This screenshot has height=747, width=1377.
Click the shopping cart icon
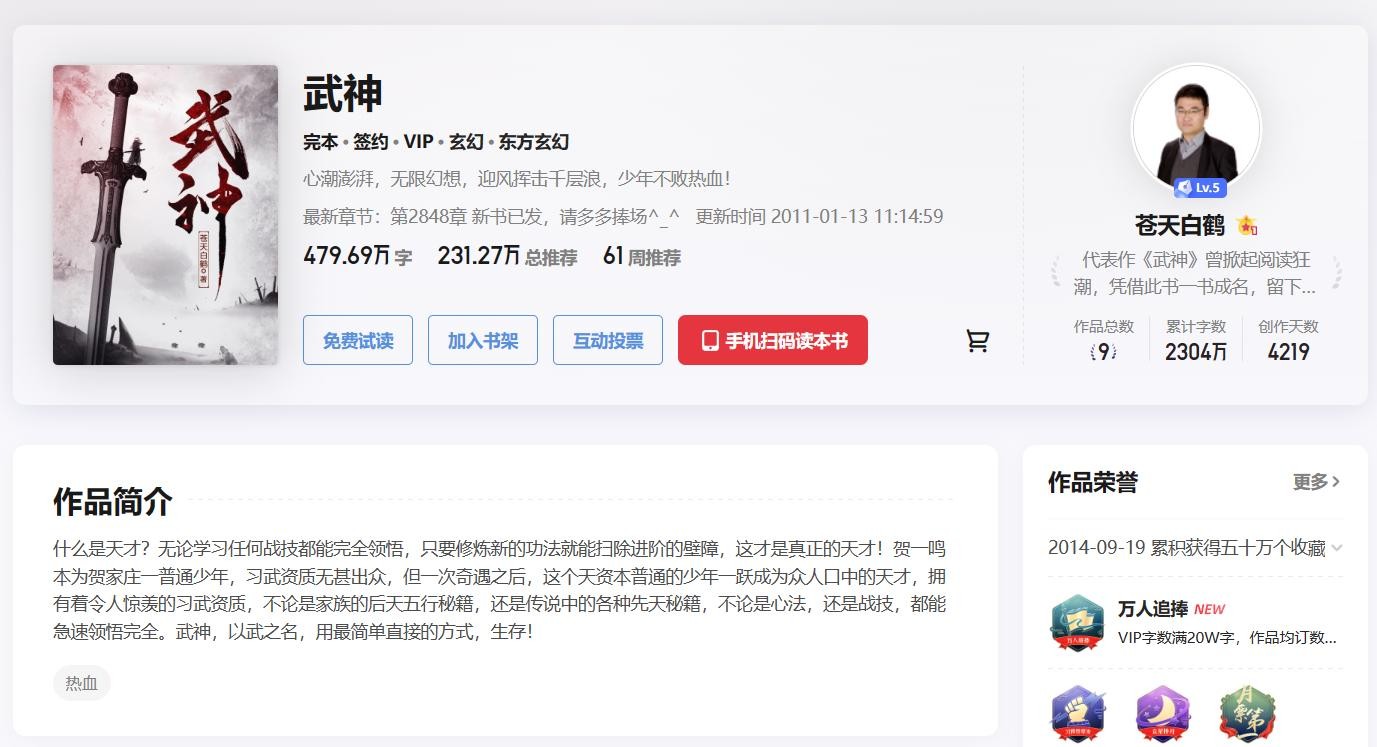coord(977,341)
